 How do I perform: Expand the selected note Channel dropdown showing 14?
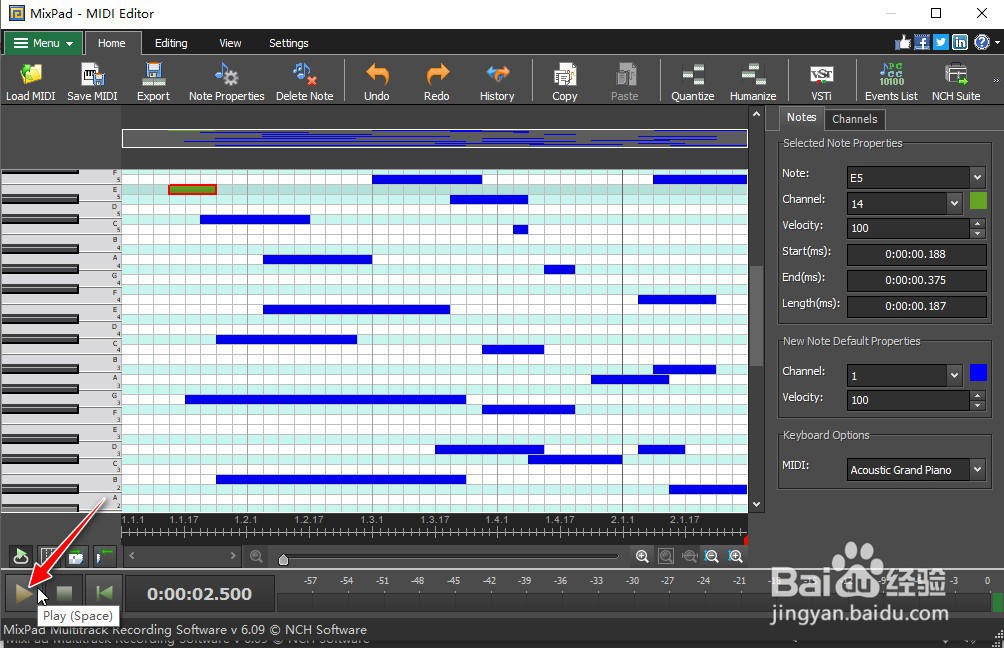[x=954, y=204]
